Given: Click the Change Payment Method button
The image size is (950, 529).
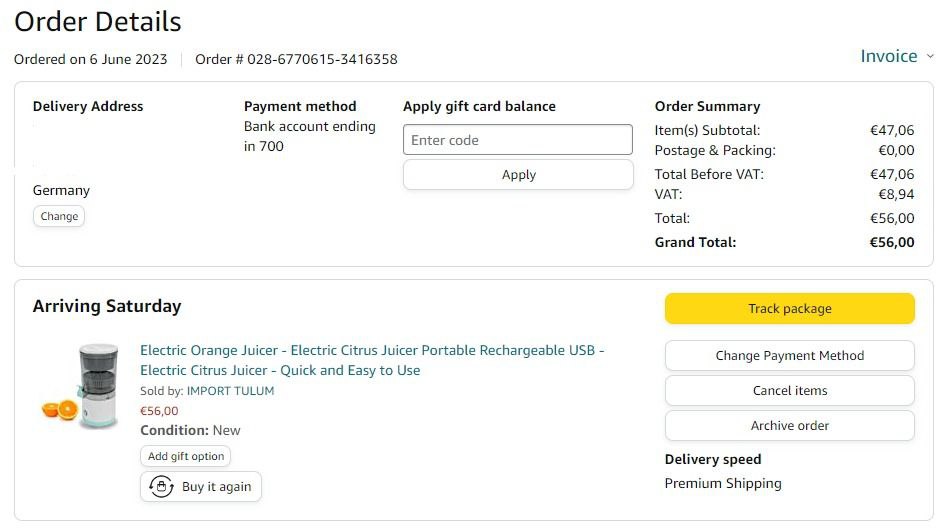Looking at the screenshot, I should click(789, 356).
